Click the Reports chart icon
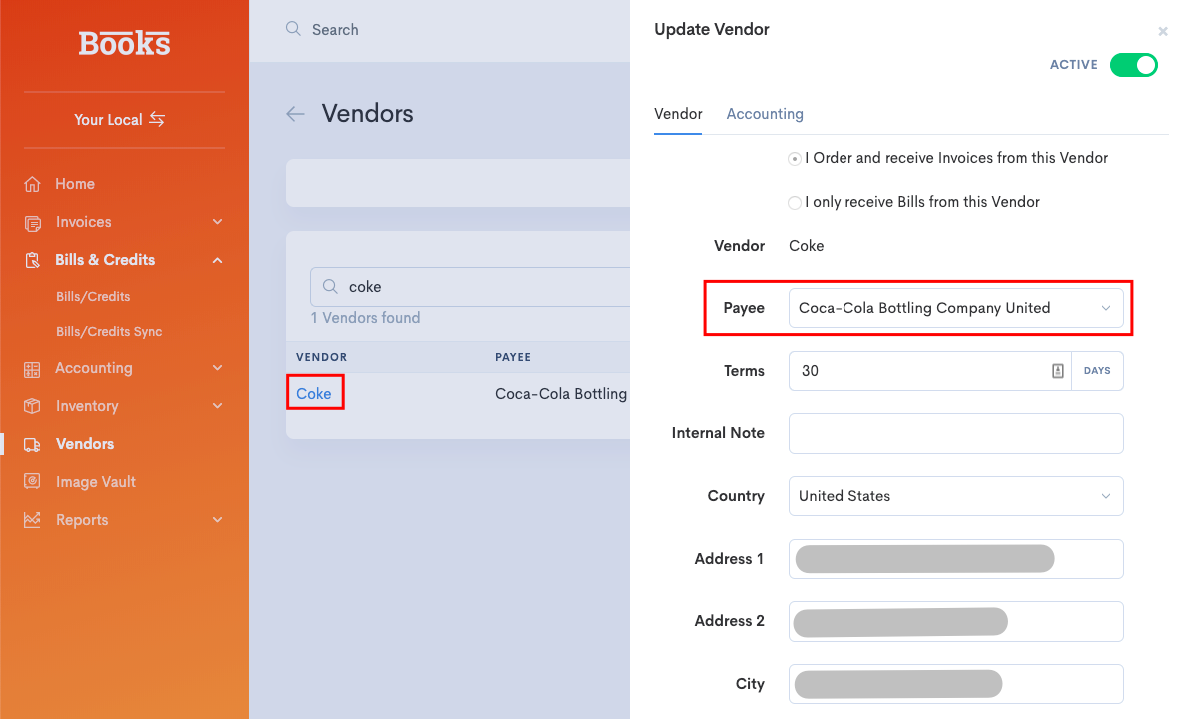The height and width of the screenshot is (719, 1189). [33, 520]
